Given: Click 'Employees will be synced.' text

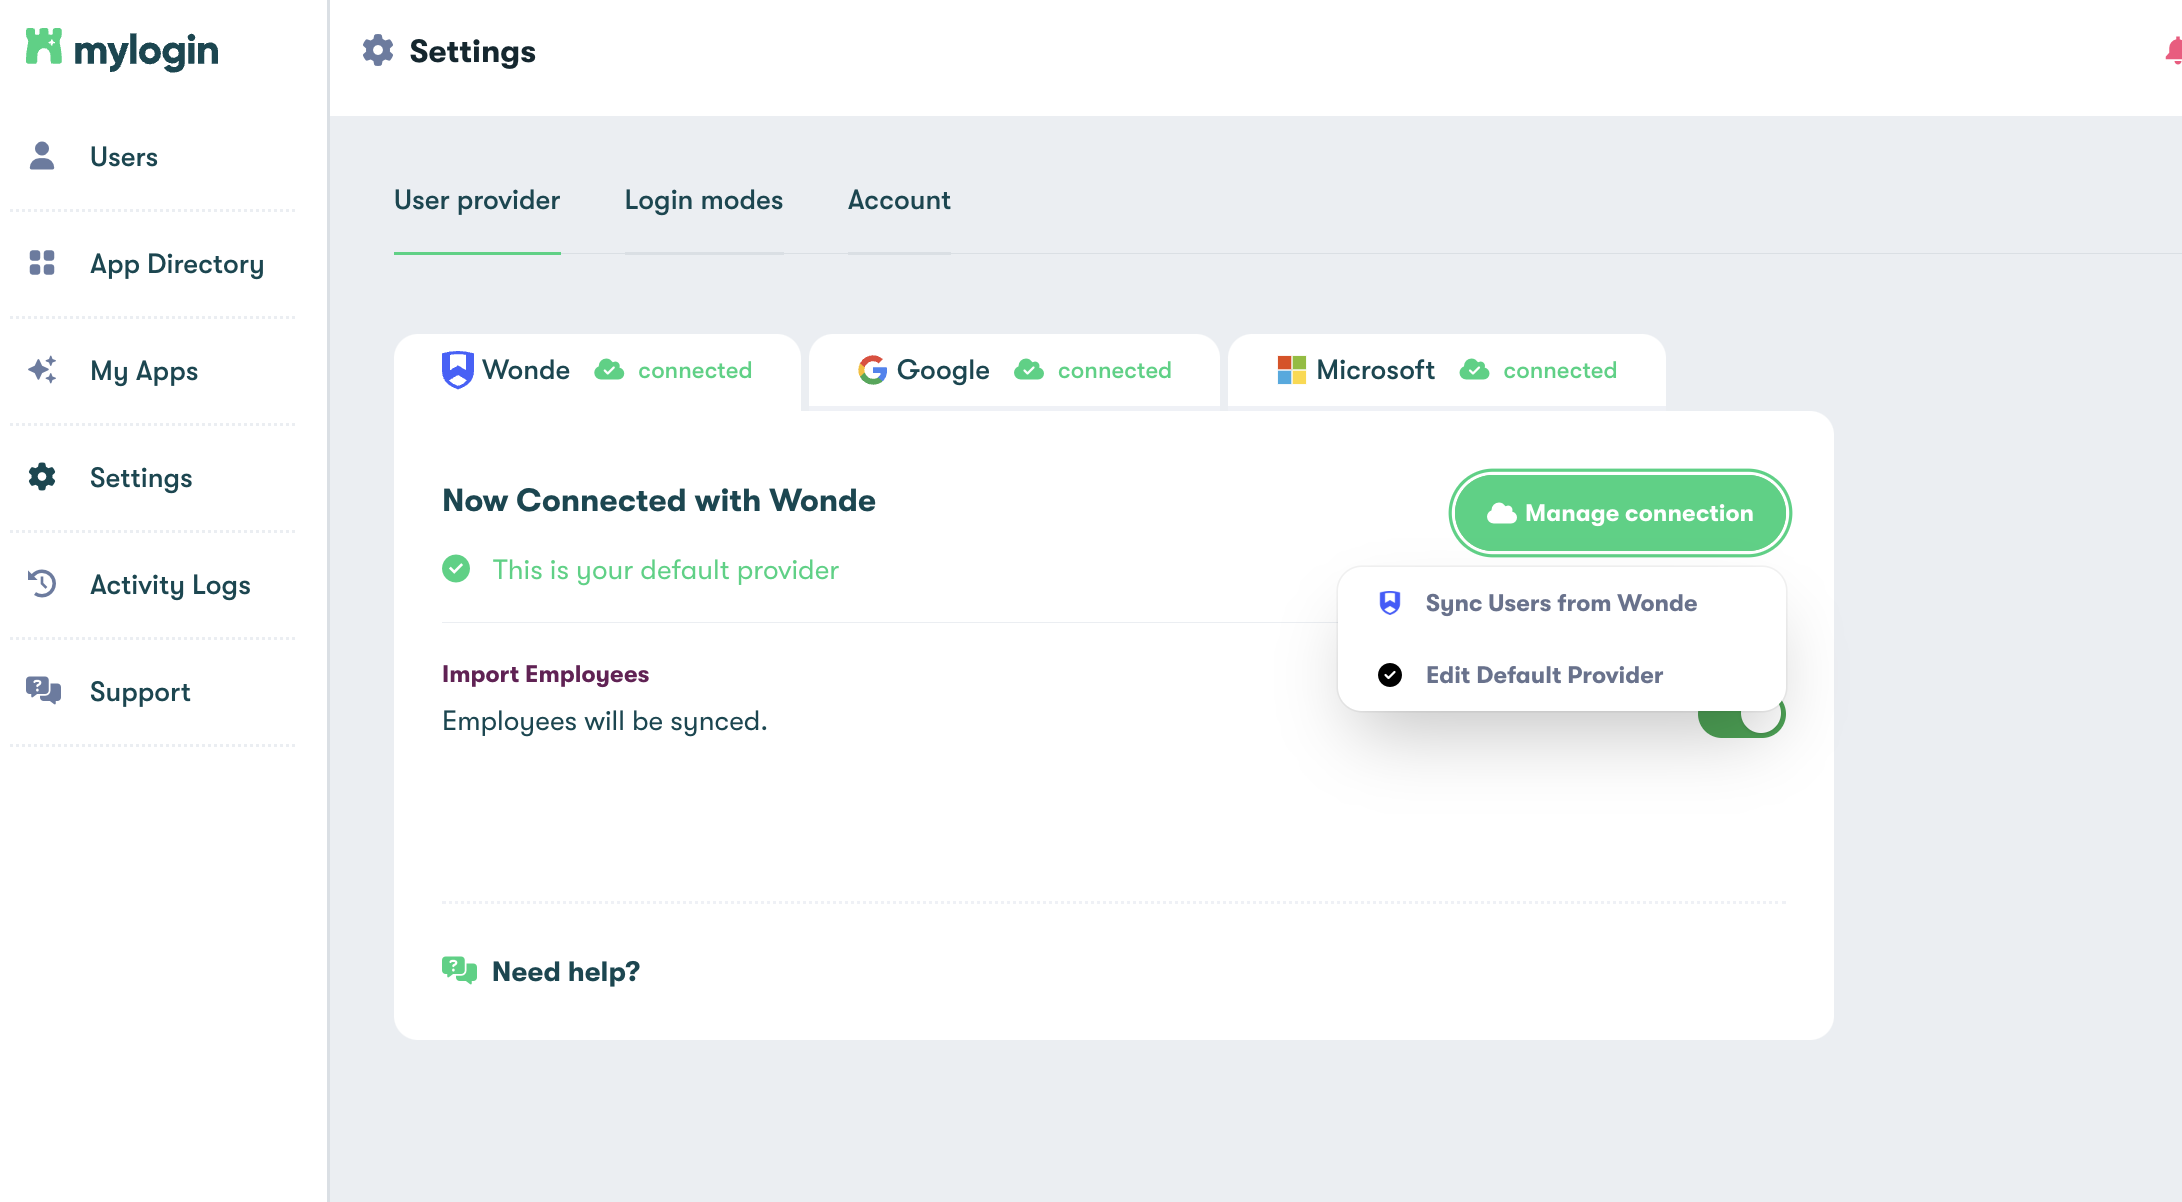Looking at the screenshot, I should [604, 721].
